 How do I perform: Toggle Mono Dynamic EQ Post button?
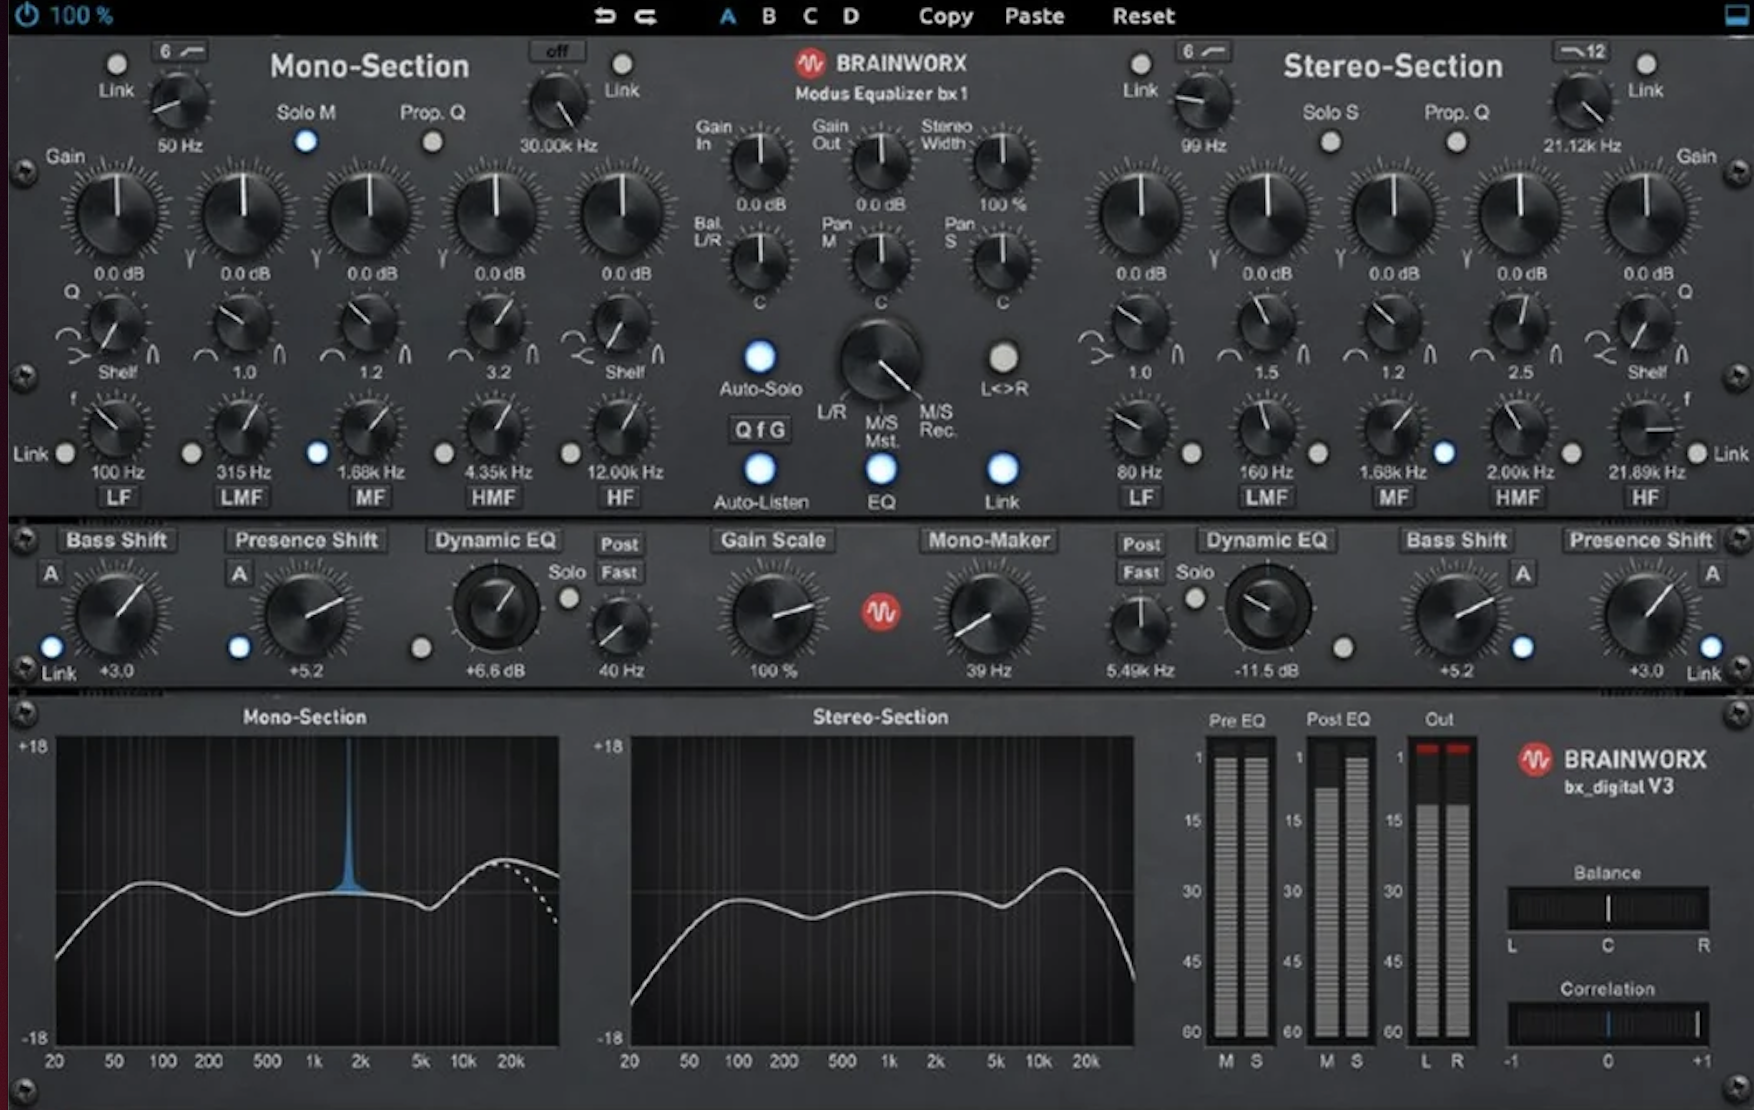pyautogui.click(x=619, y=544)
